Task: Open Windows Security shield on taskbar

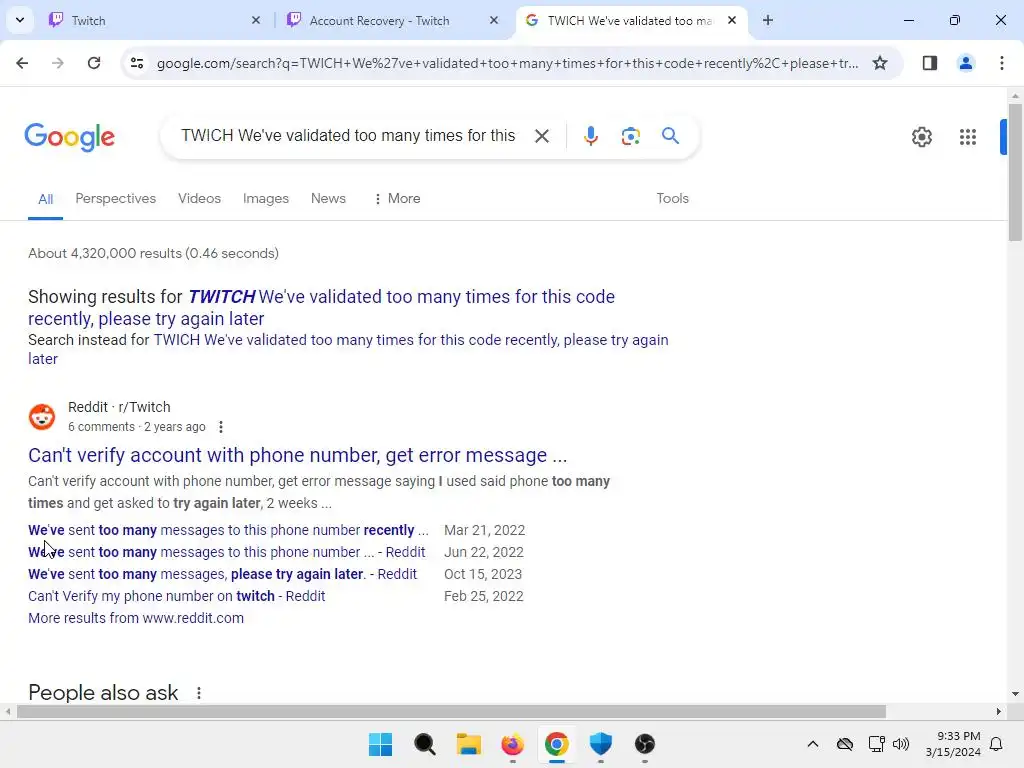Action: pos(600,744)
